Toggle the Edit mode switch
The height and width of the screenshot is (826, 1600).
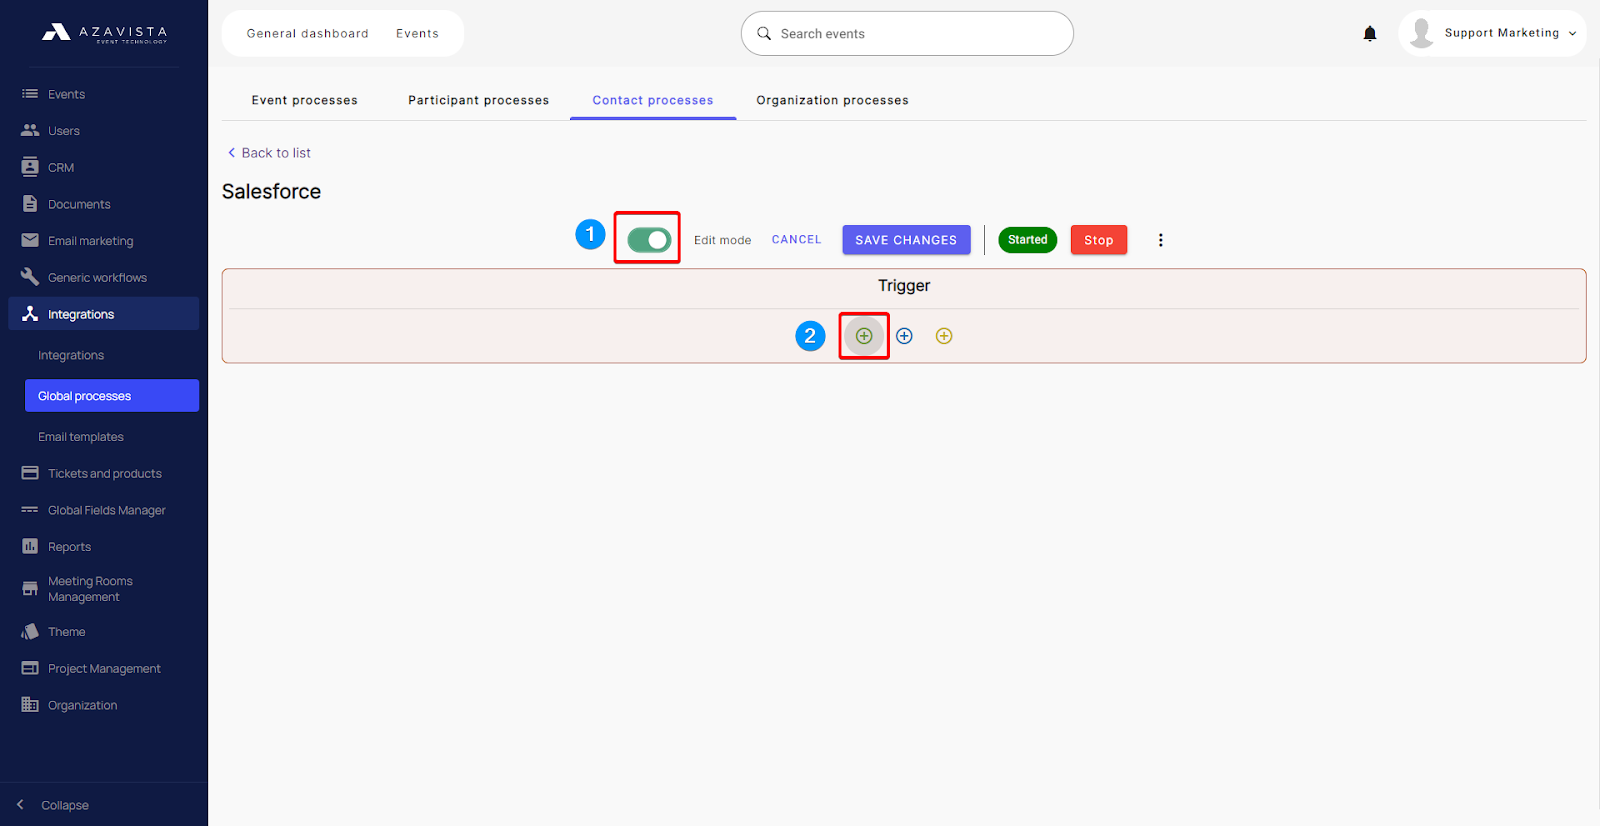click(x=649, y=240)
